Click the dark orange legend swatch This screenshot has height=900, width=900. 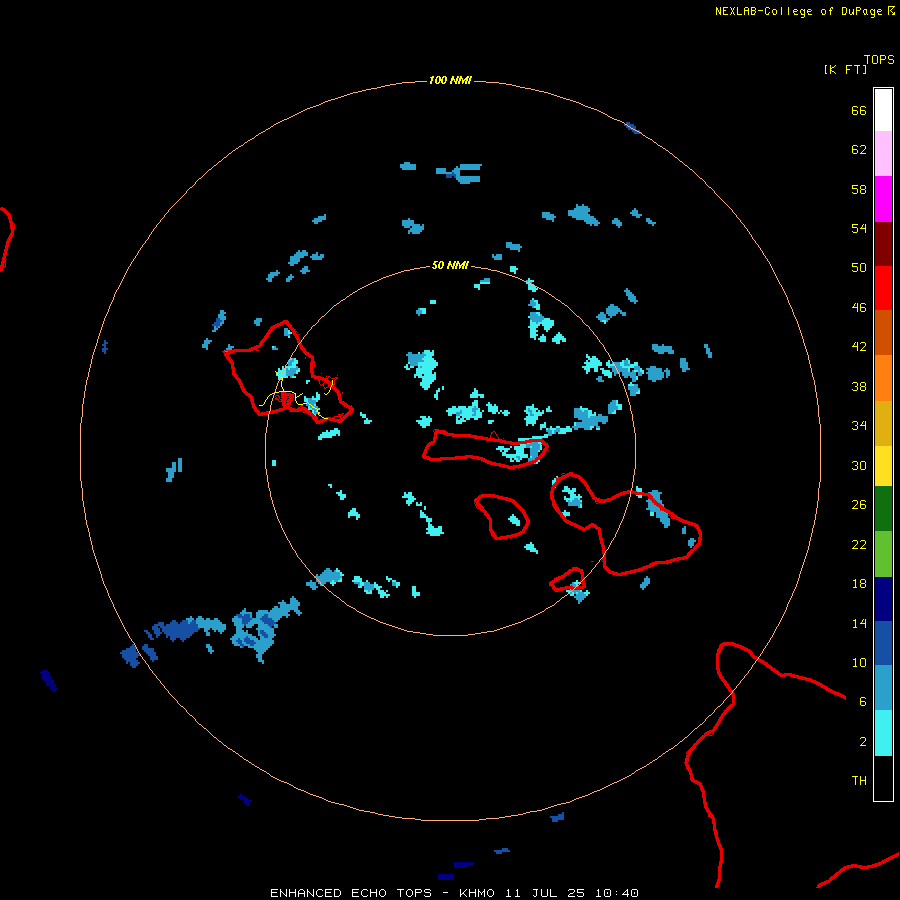tap(883, 332)
